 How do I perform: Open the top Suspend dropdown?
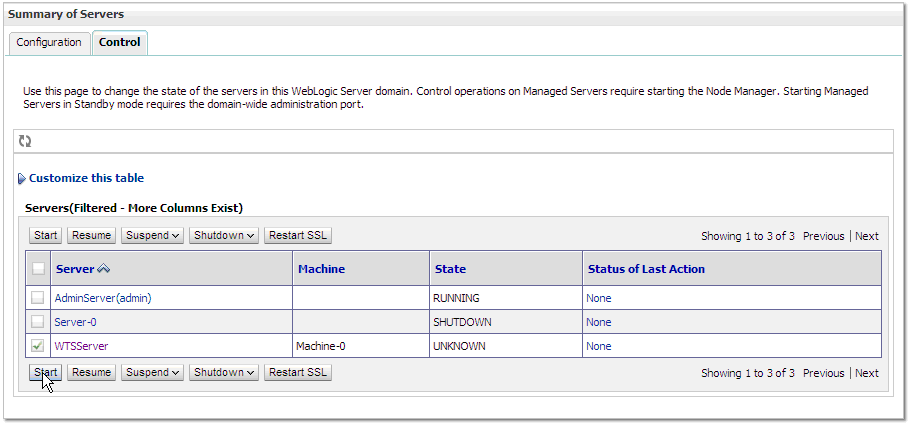pos(153,235)
